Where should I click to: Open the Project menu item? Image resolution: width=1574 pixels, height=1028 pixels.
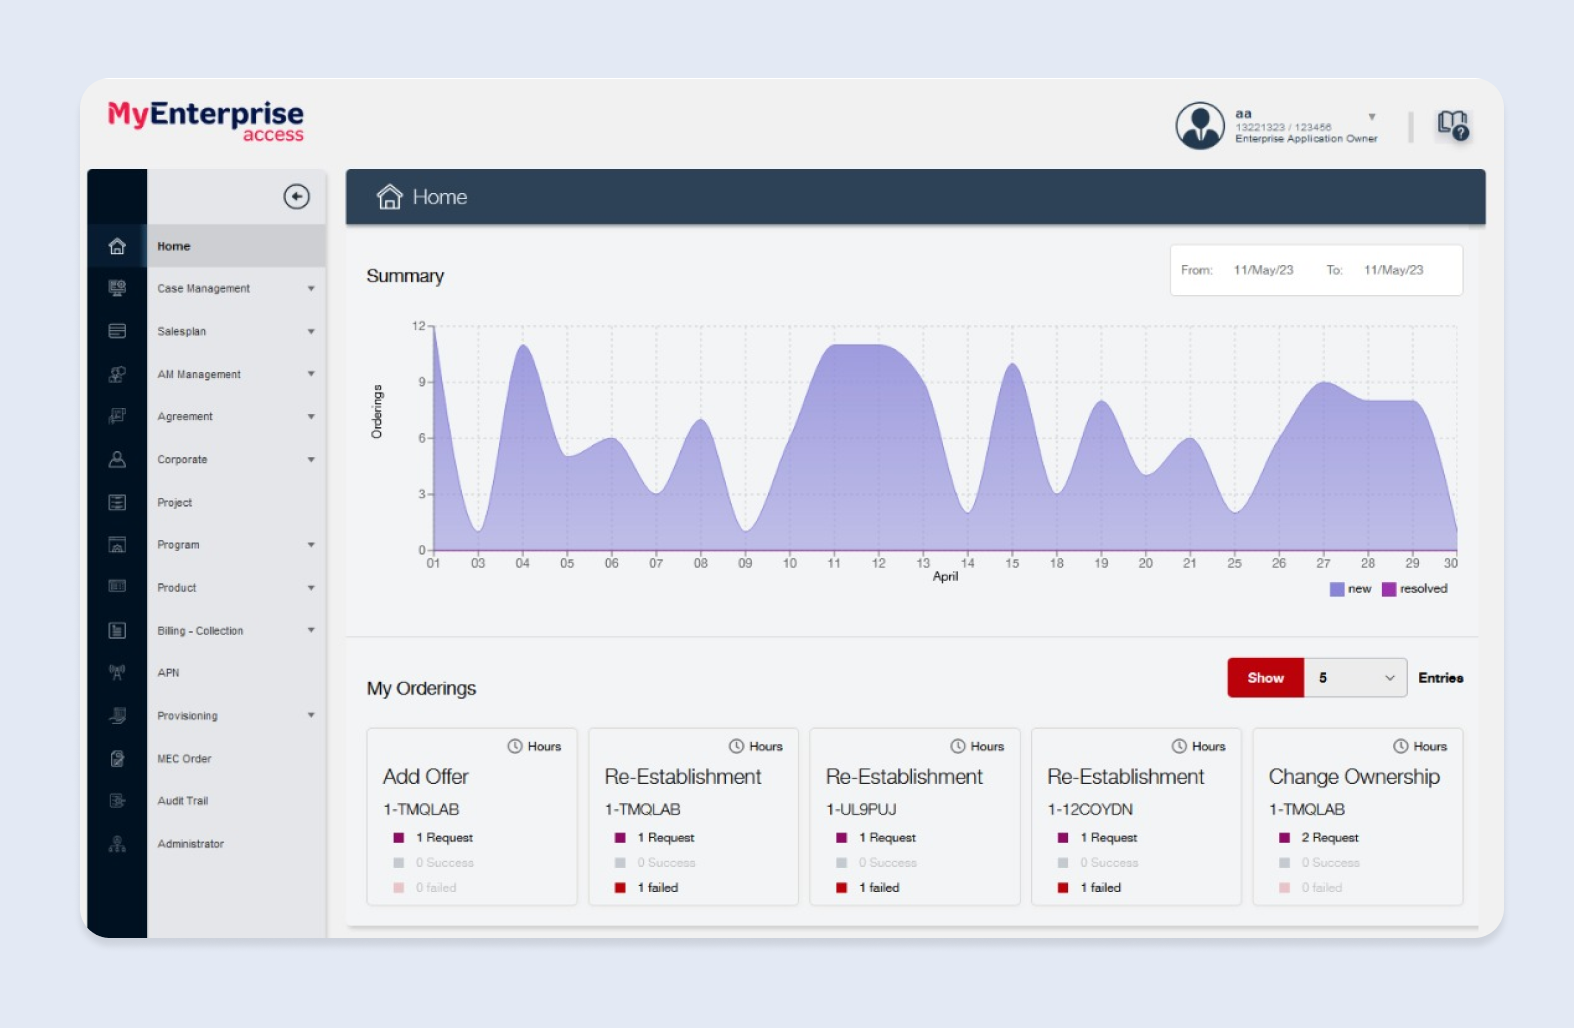pyautogui.click(x=175, y=503)
